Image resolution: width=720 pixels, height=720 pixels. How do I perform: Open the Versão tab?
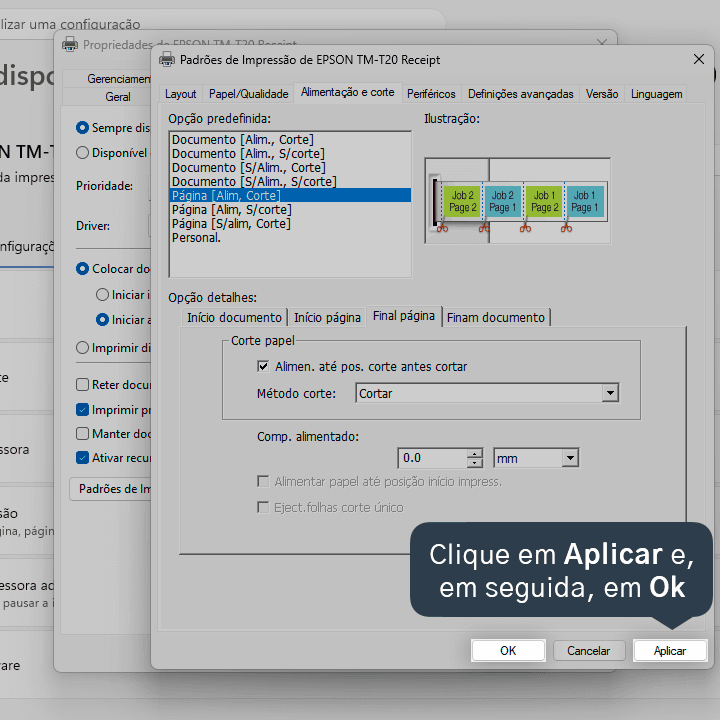[602, 94]
